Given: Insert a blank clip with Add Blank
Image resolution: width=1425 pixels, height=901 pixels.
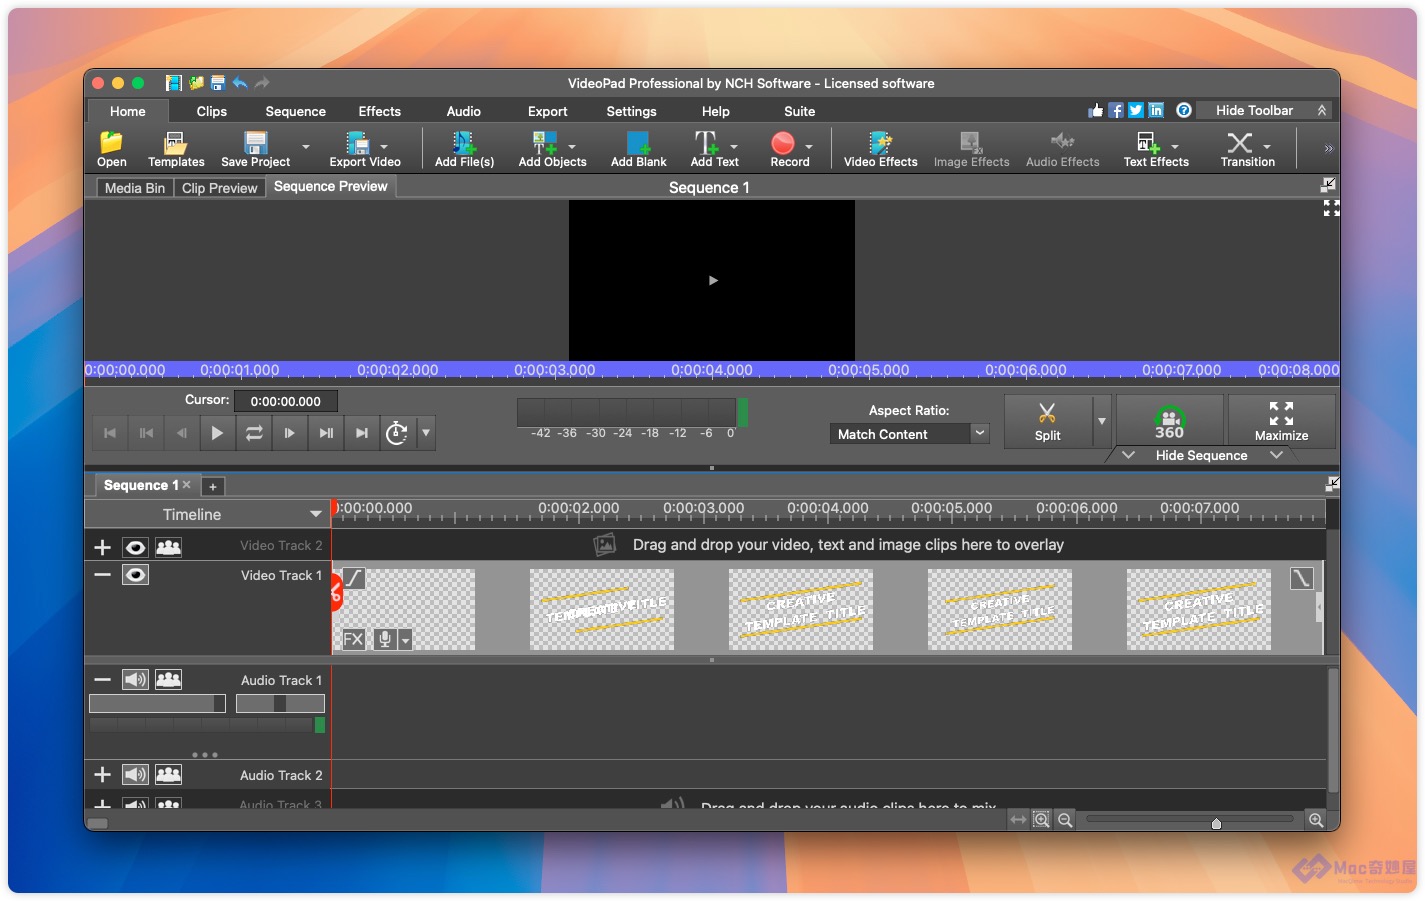Looking at the screenshot, I should (x=638, y=149).
